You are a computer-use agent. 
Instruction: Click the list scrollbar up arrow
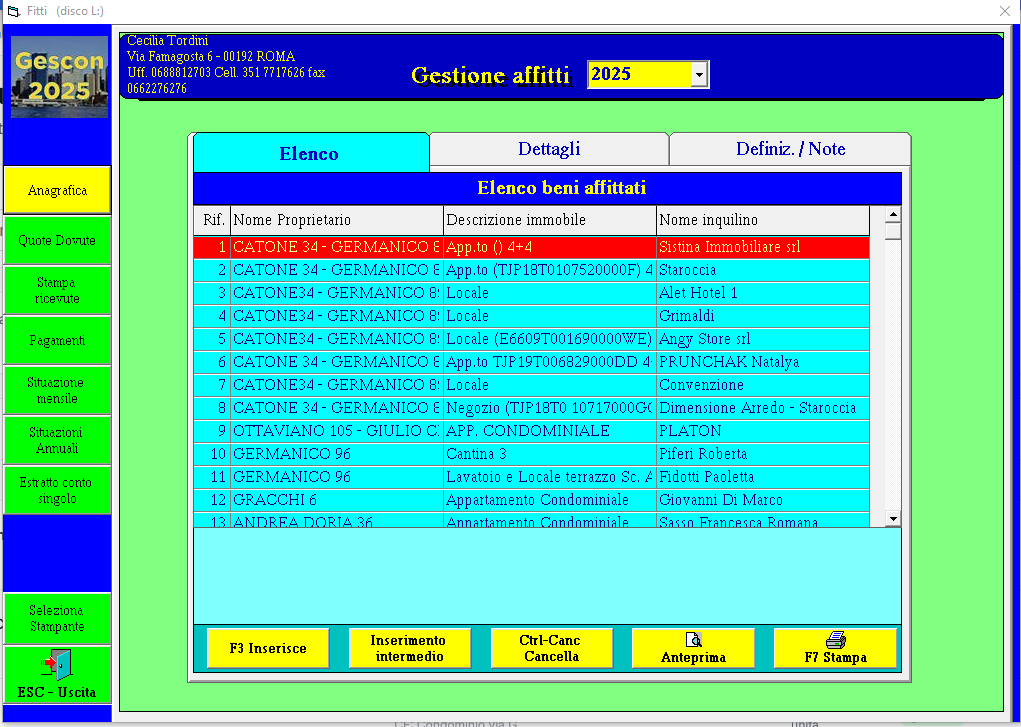tap(893, 214)
